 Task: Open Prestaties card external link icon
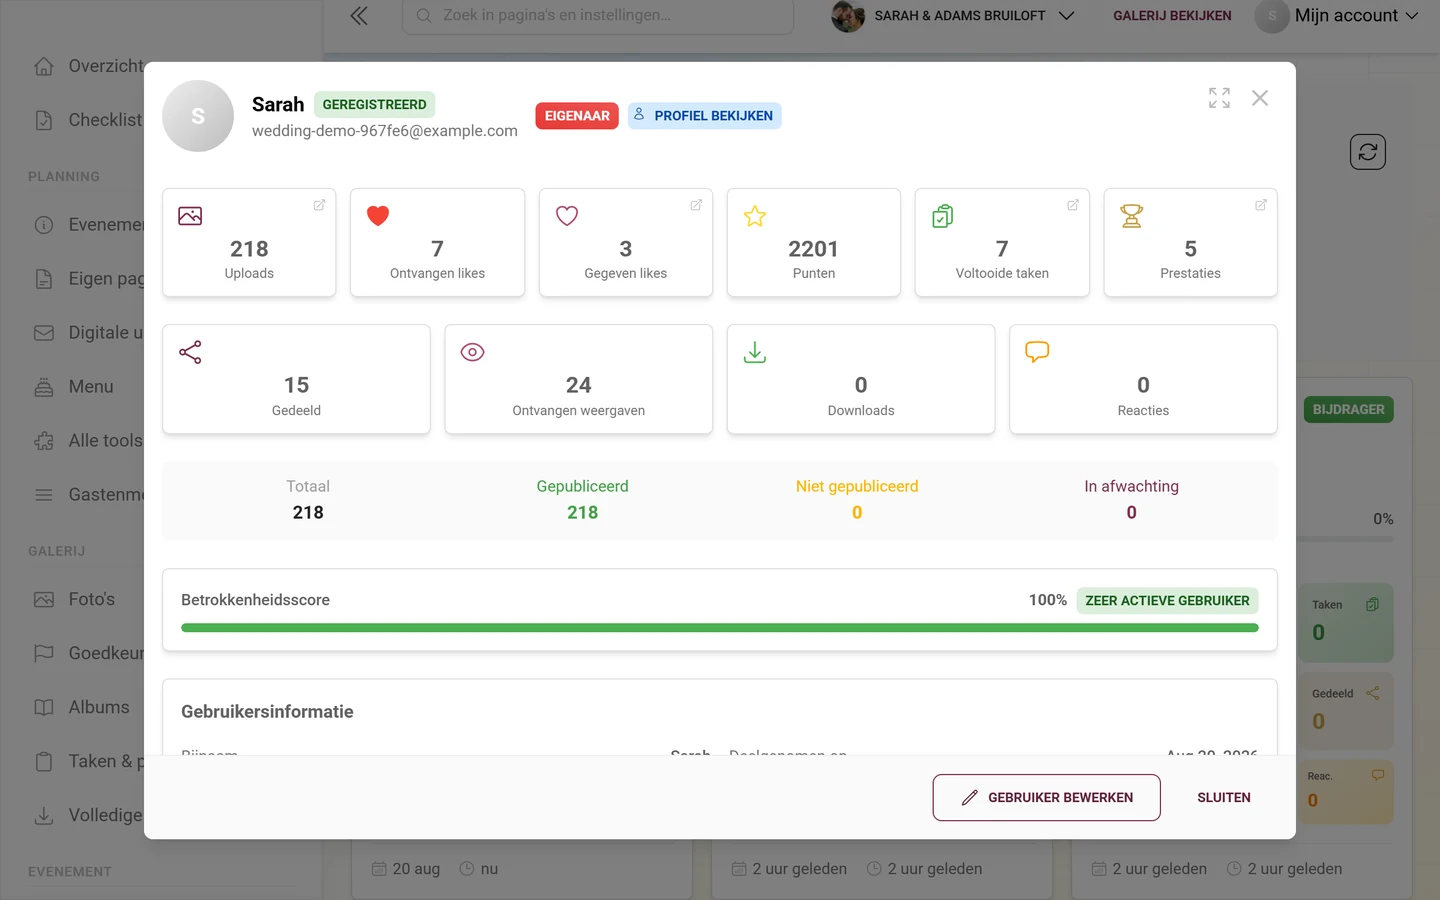[1261, 205]
